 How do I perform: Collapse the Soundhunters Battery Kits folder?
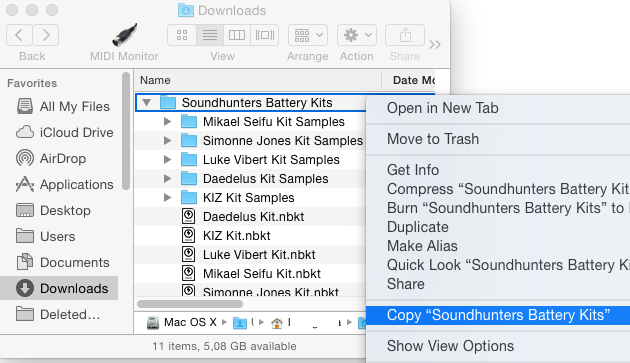pyautogui.click(x=147, y=103)
